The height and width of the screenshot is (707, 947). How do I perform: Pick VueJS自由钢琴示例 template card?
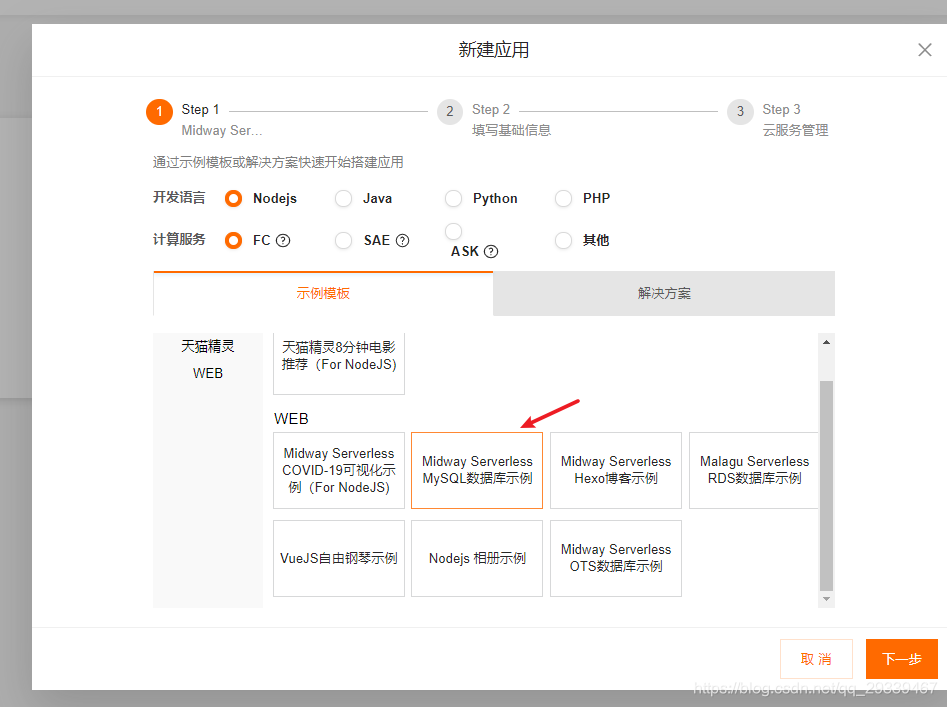(x=339, y=558)
